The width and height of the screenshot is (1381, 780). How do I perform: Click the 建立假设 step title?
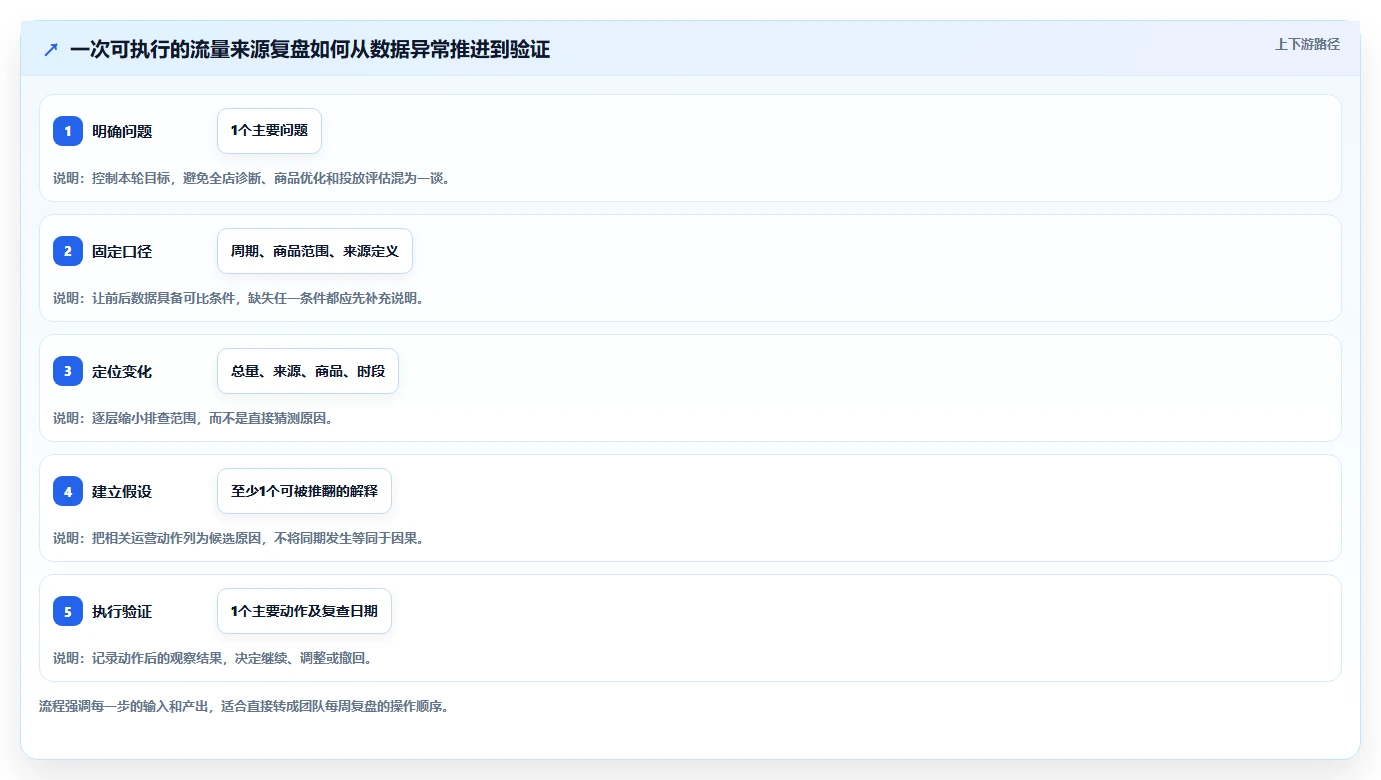[122, 491]
